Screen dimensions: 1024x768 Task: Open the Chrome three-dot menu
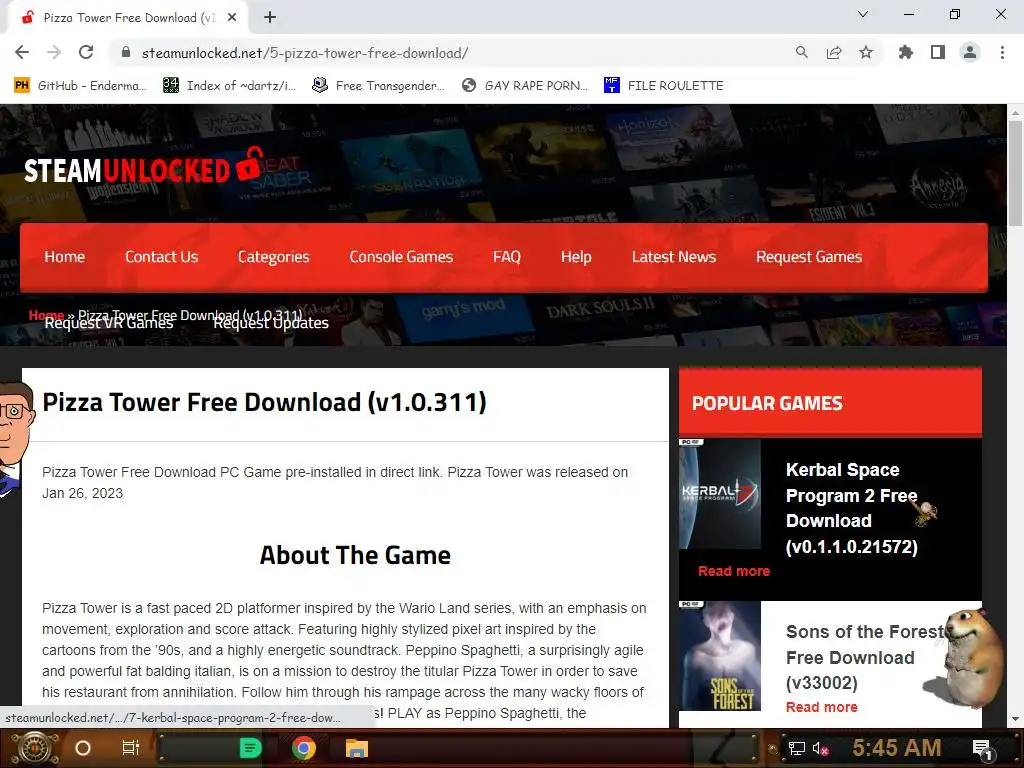tap(1002, 52)
